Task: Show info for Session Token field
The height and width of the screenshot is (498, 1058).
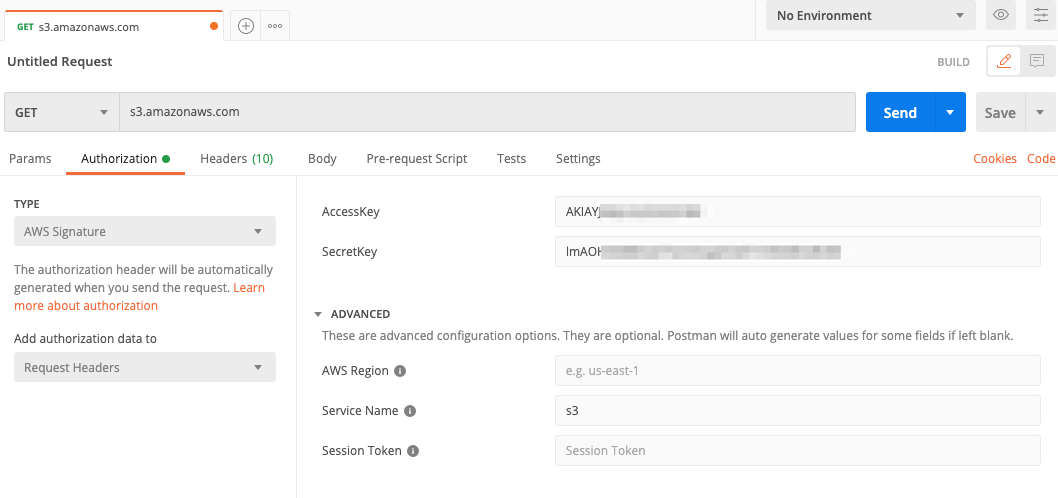Action: click(413, 451)
